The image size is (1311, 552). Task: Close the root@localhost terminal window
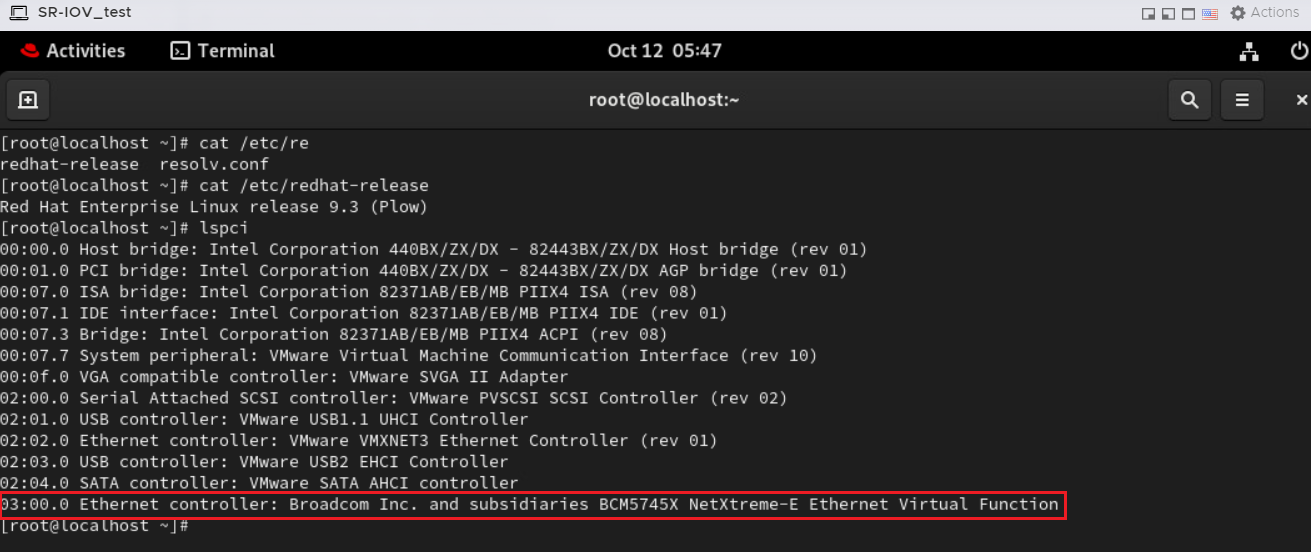click(x=1301, y=100)
